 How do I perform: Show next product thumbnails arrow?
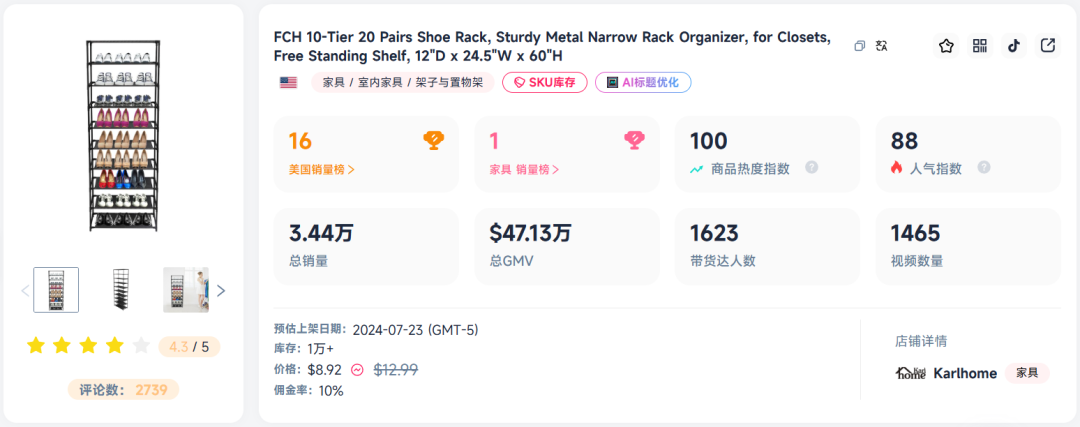(221, 291)
